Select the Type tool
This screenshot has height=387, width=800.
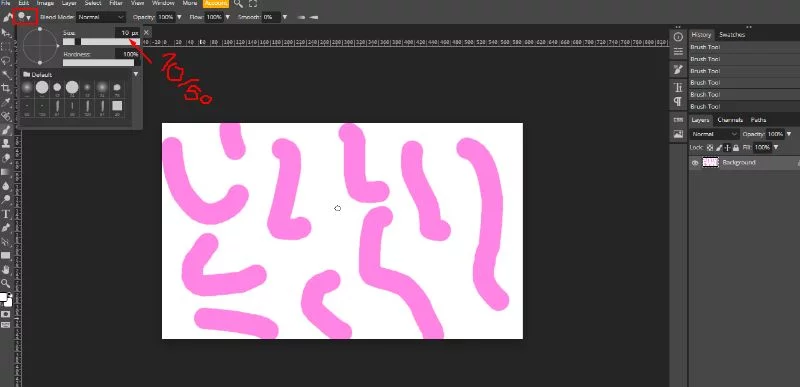click(6, 214)
